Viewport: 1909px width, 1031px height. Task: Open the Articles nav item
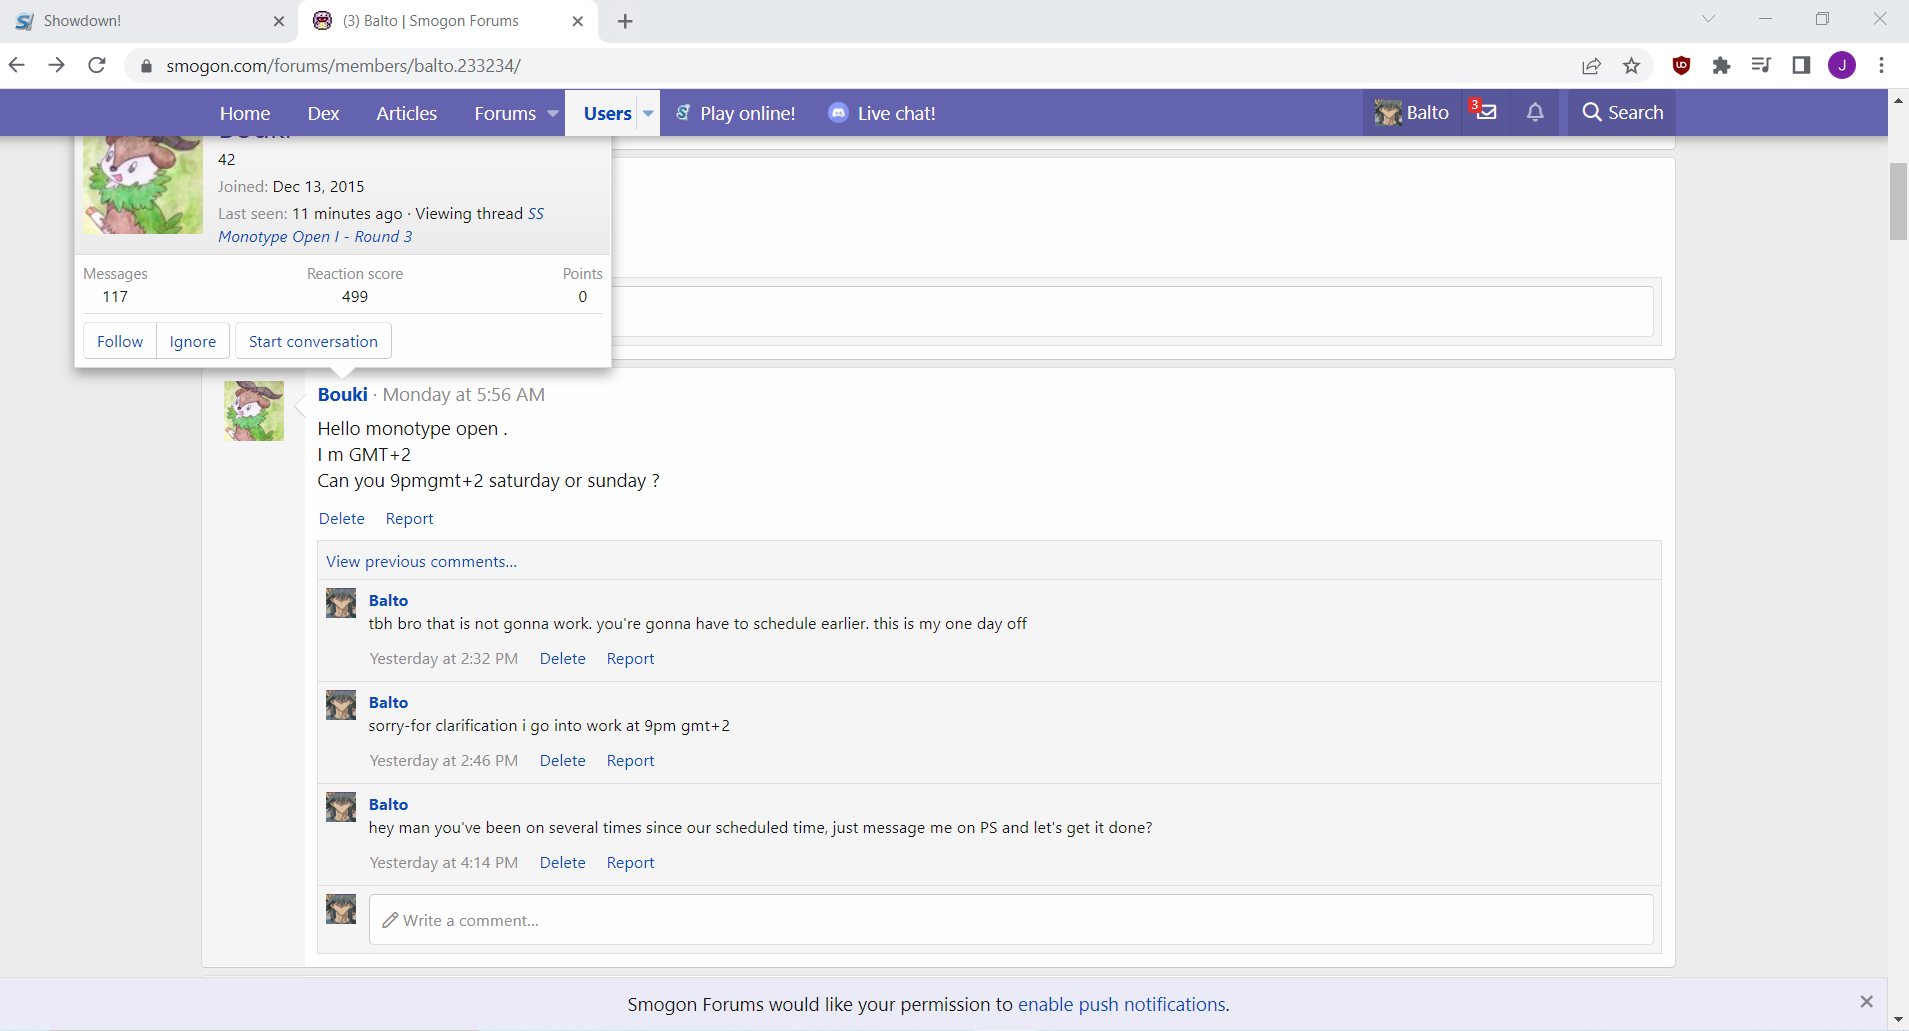point(406,114)
